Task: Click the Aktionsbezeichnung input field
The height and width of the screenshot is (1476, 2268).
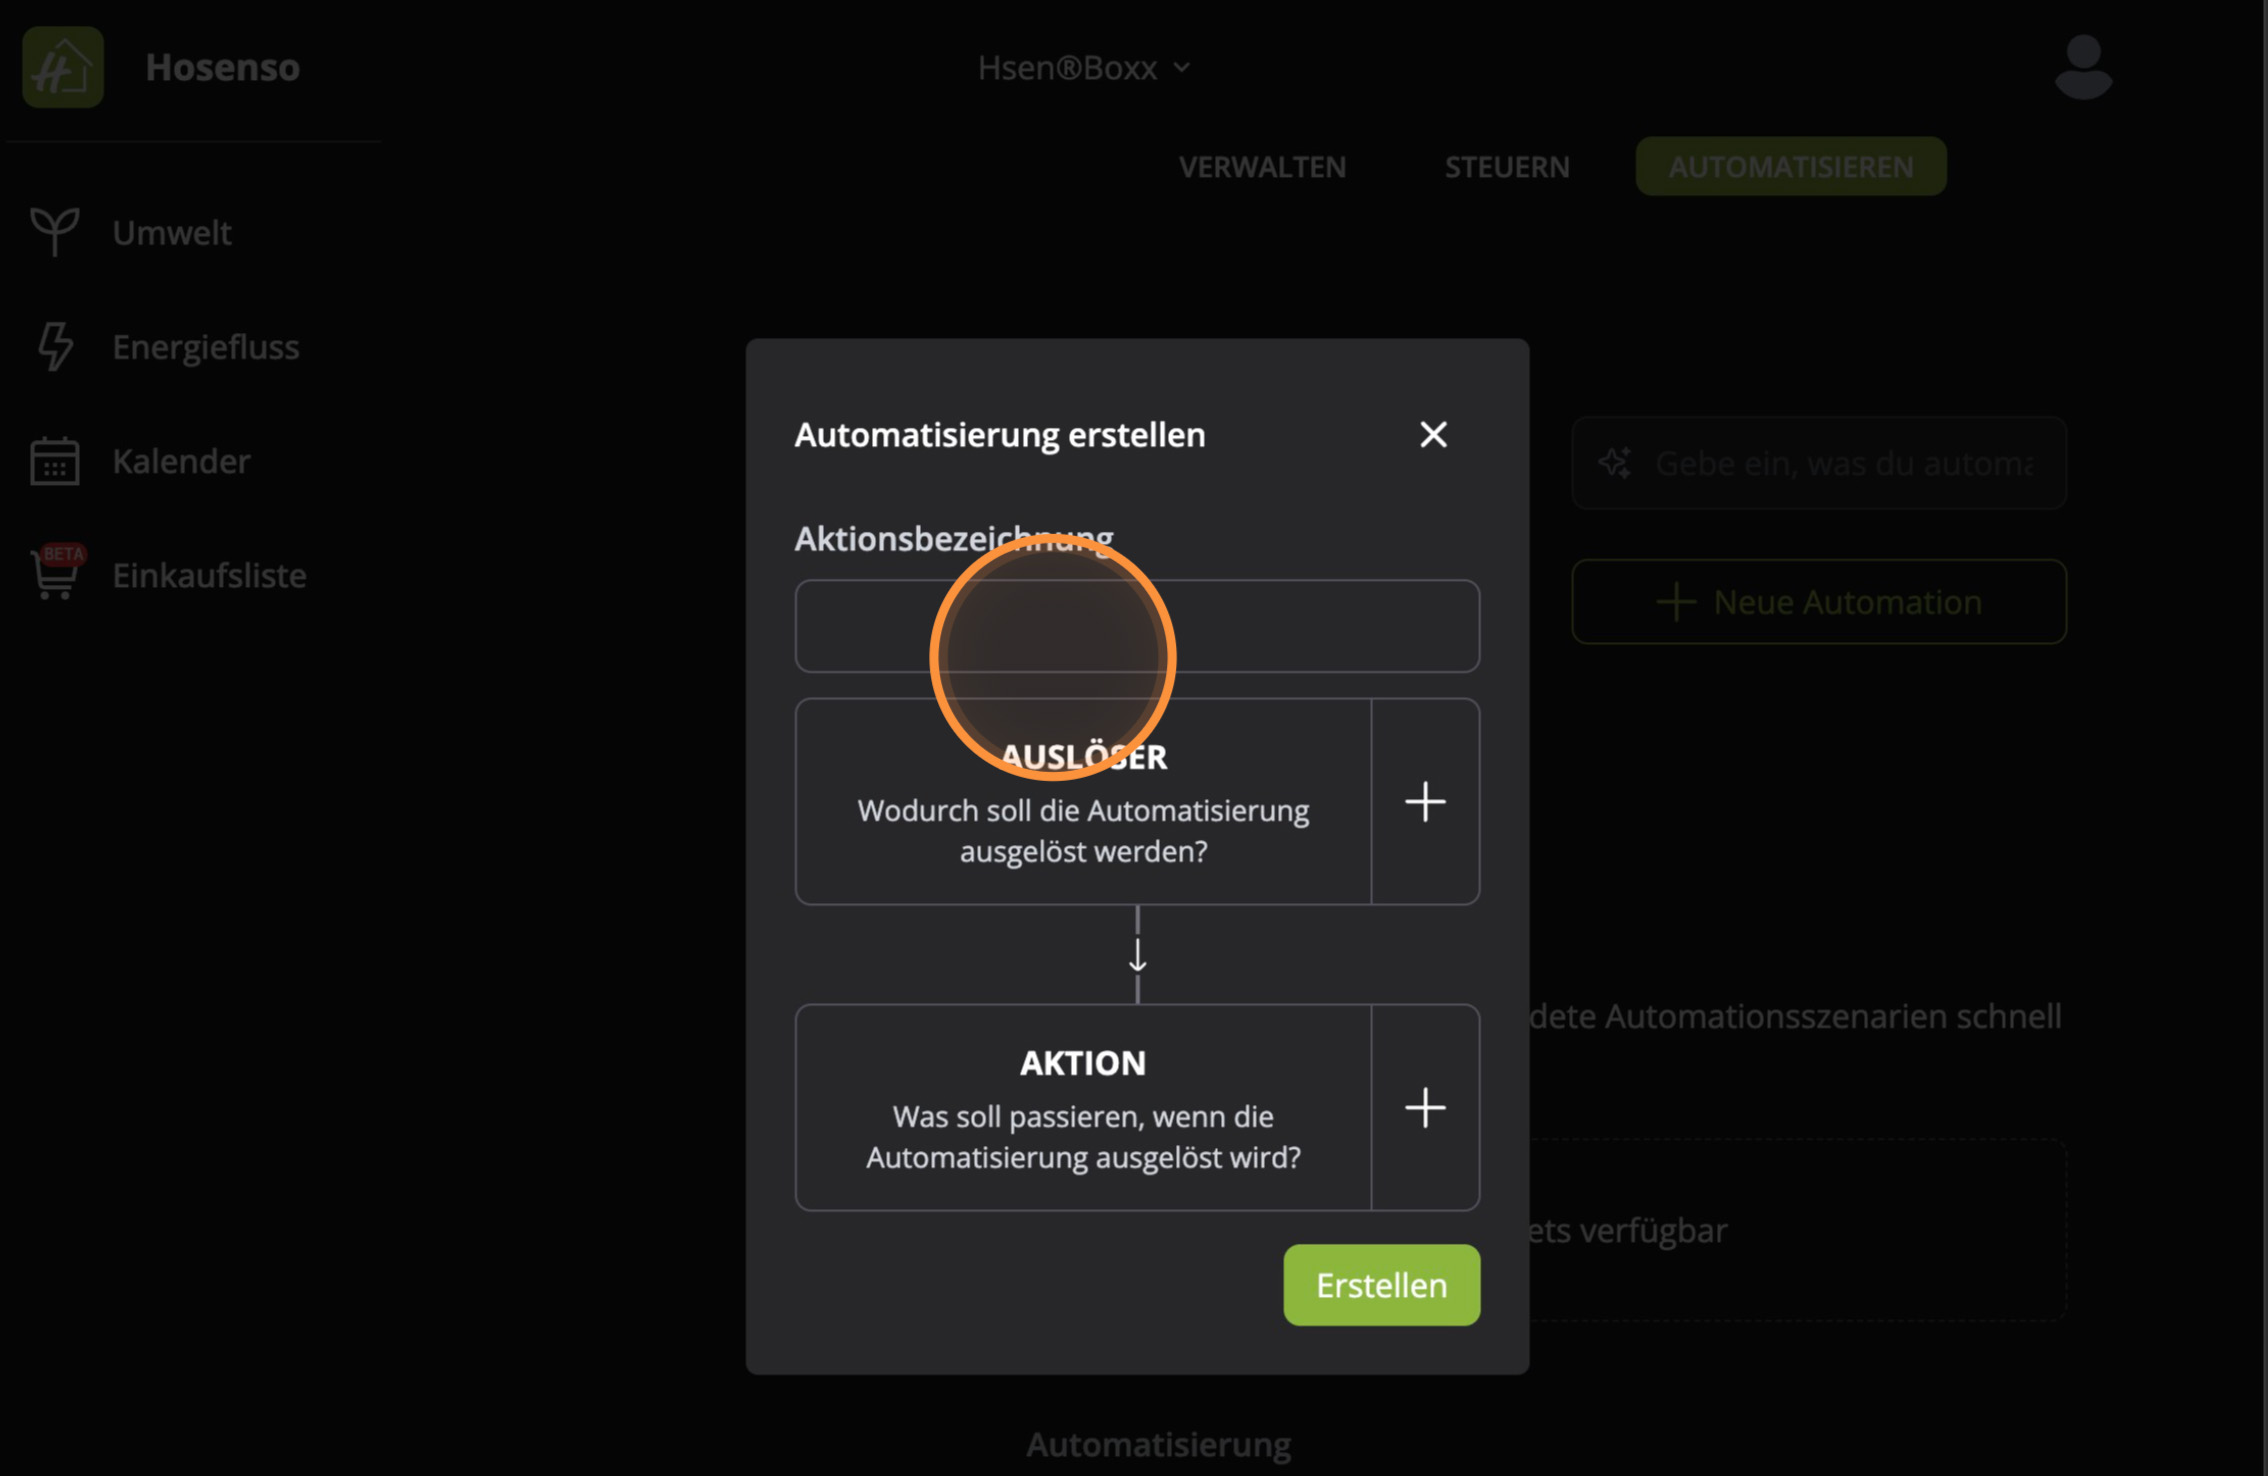Action: (1138, 626)
